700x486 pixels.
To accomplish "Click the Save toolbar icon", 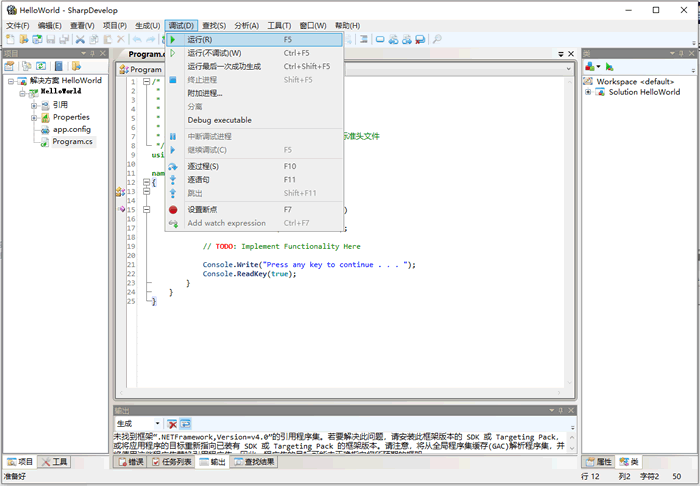I will tap(50, 39).
